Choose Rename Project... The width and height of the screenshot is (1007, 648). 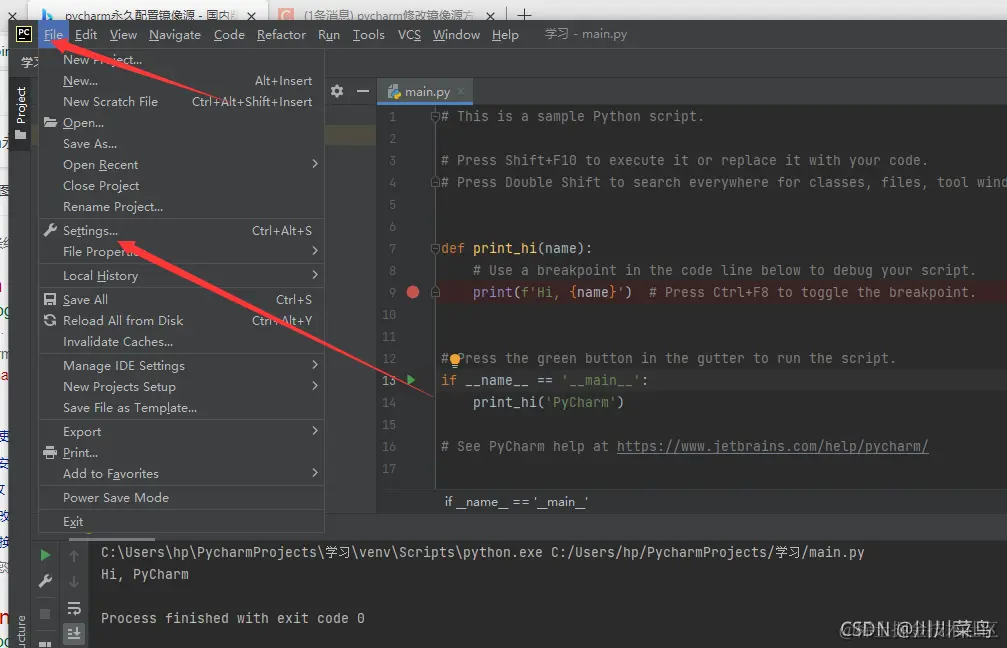click(181, 206)
